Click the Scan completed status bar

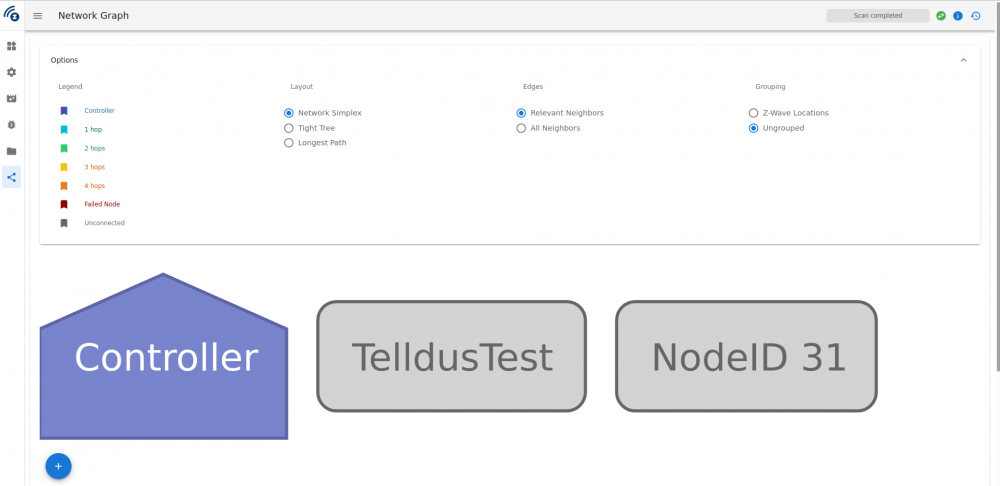click(x=877, y=16)
